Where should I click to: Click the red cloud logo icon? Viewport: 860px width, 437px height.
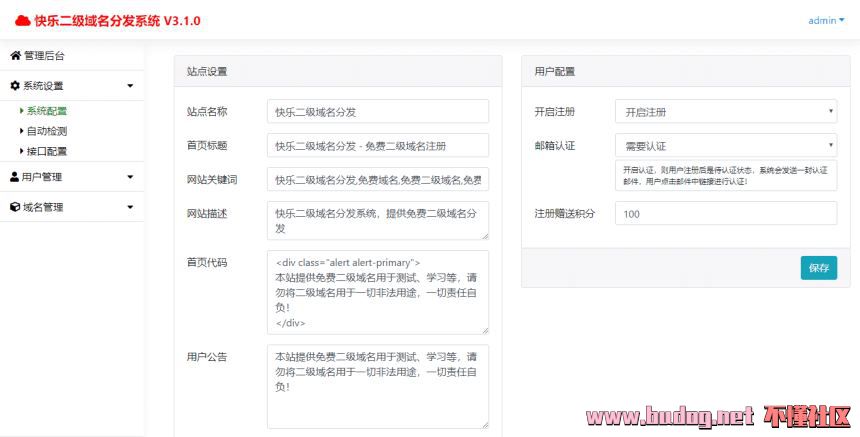point(22,20)
